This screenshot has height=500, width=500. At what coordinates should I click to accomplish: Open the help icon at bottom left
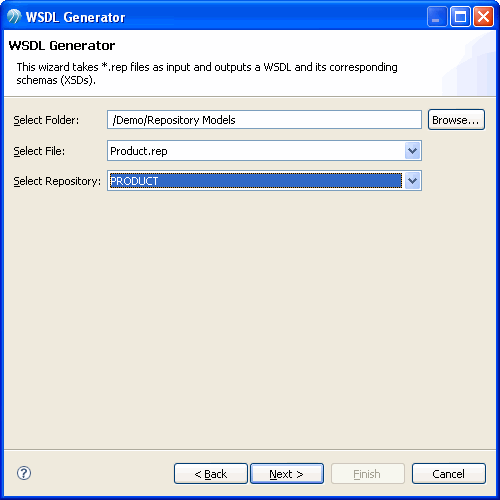[24, 473]
